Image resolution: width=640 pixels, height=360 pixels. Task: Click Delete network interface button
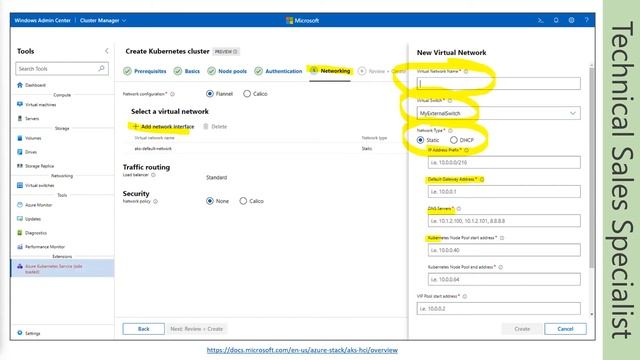point(215,127)
